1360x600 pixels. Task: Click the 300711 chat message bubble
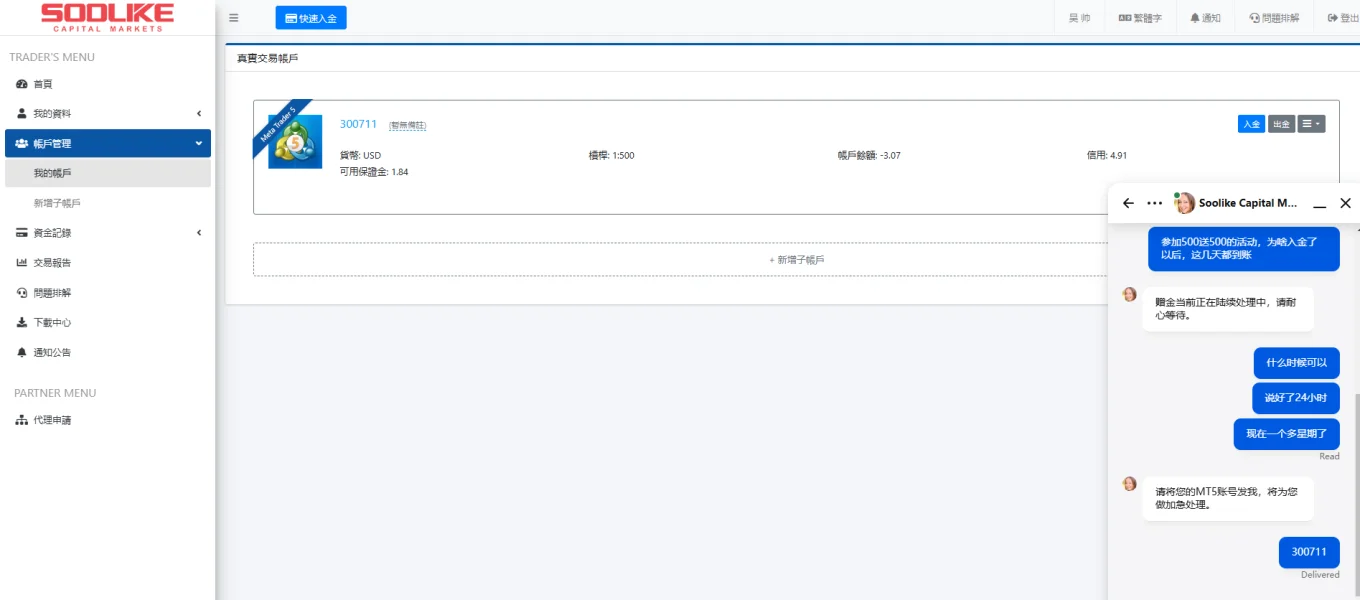[x=1309, y=552]
